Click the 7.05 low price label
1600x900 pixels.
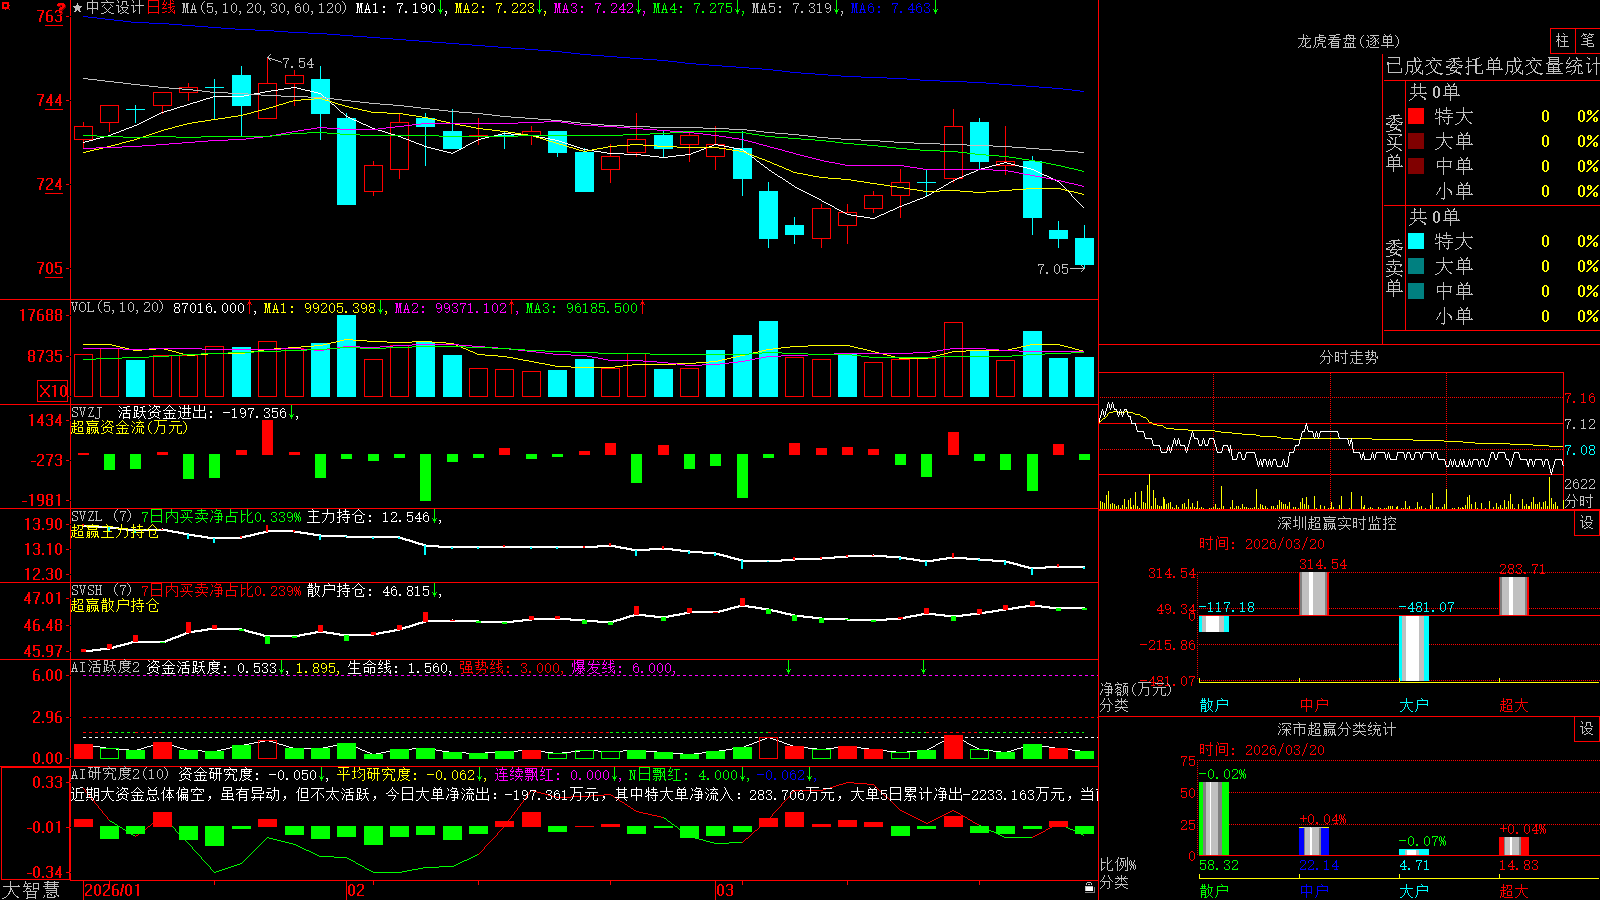[1053, 269]
